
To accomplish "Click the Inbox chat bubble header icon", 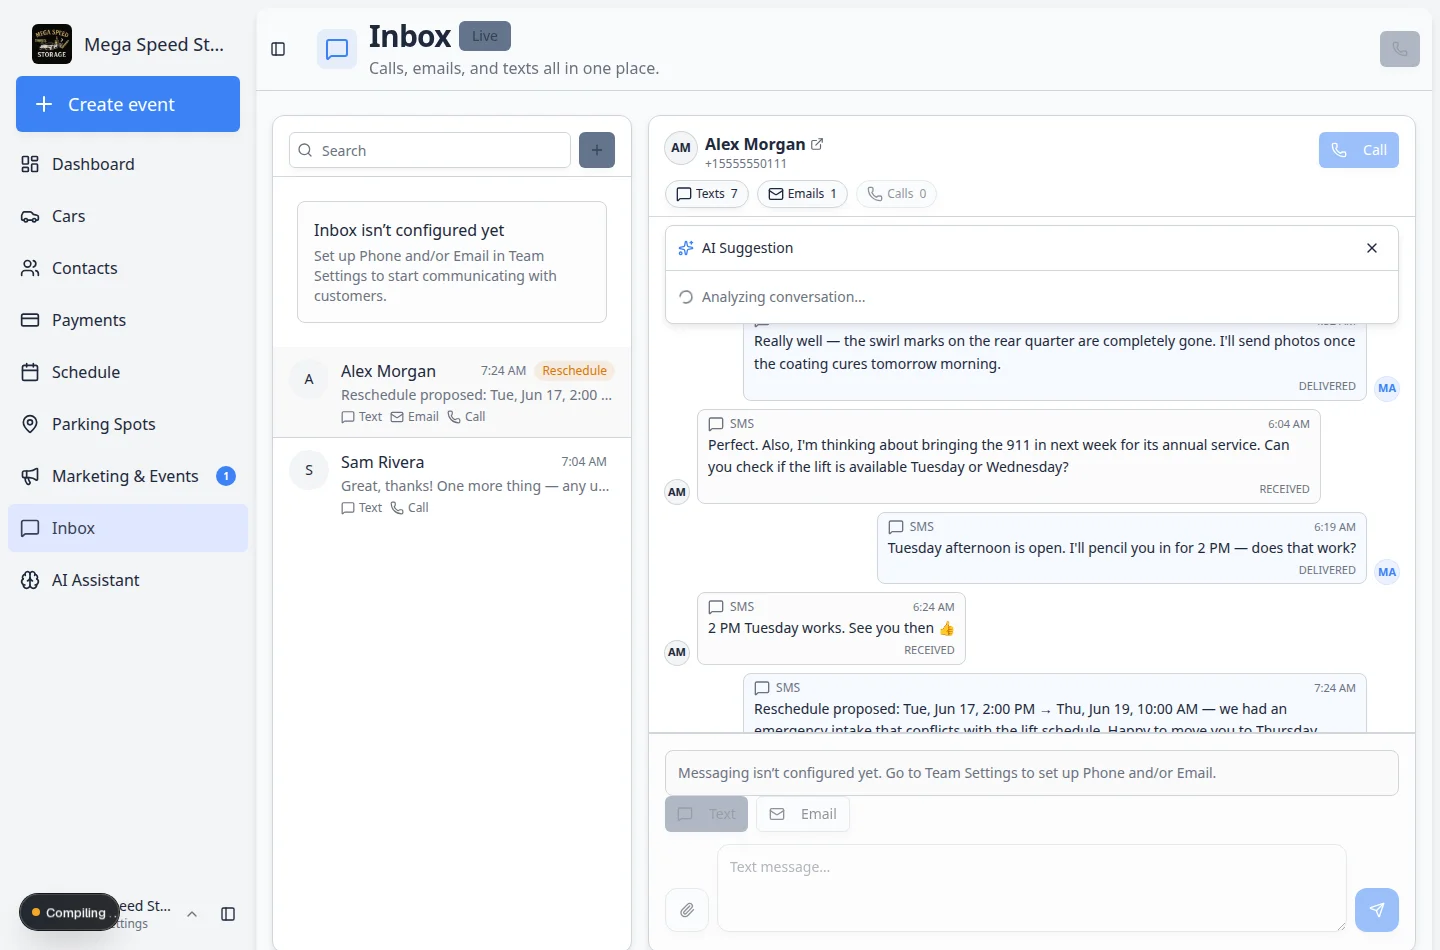I will [337, 49].
